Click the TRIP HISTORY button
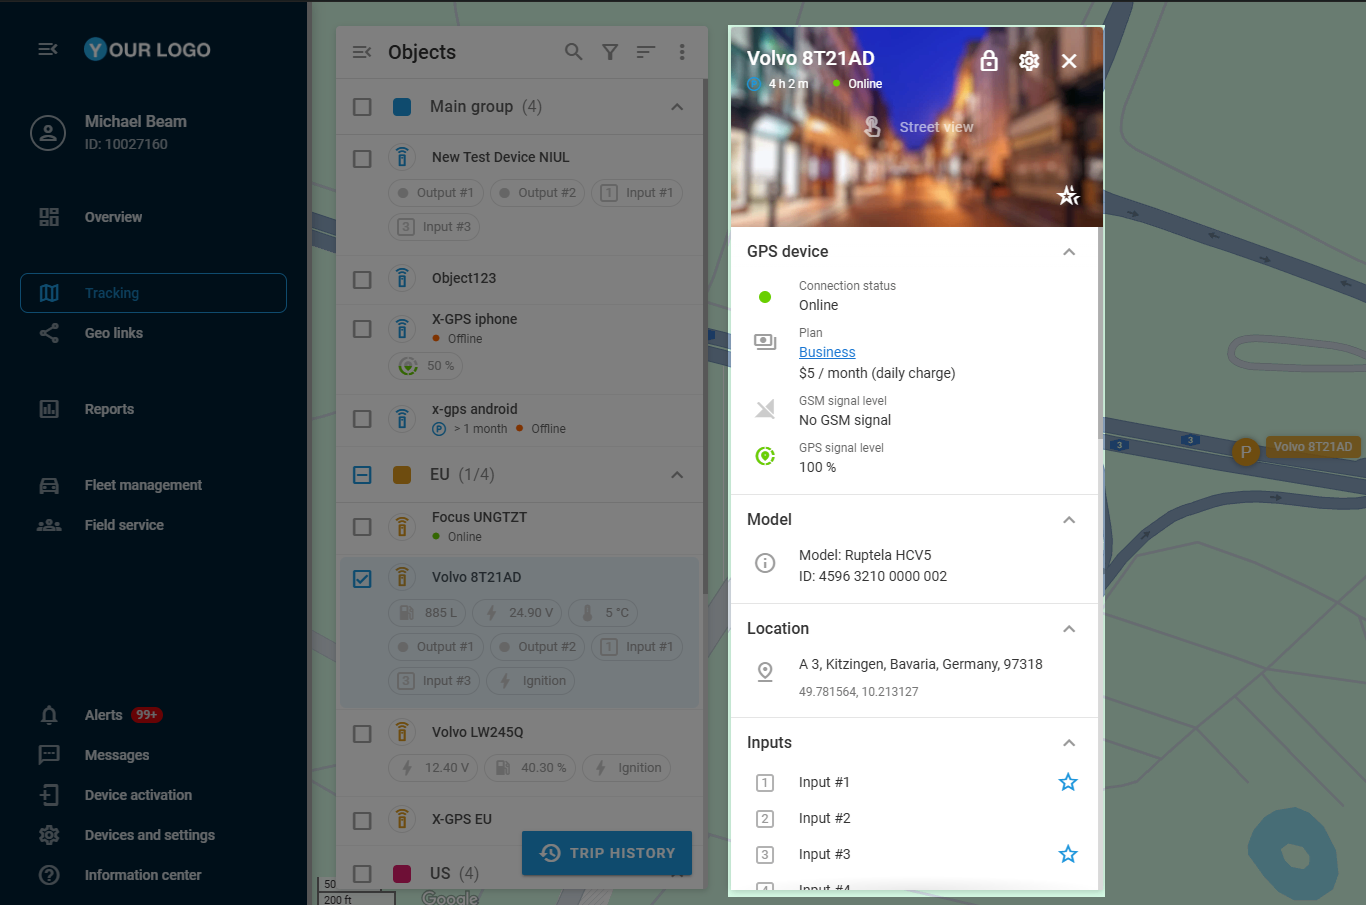1366x905 pixels. coord(607,853)
